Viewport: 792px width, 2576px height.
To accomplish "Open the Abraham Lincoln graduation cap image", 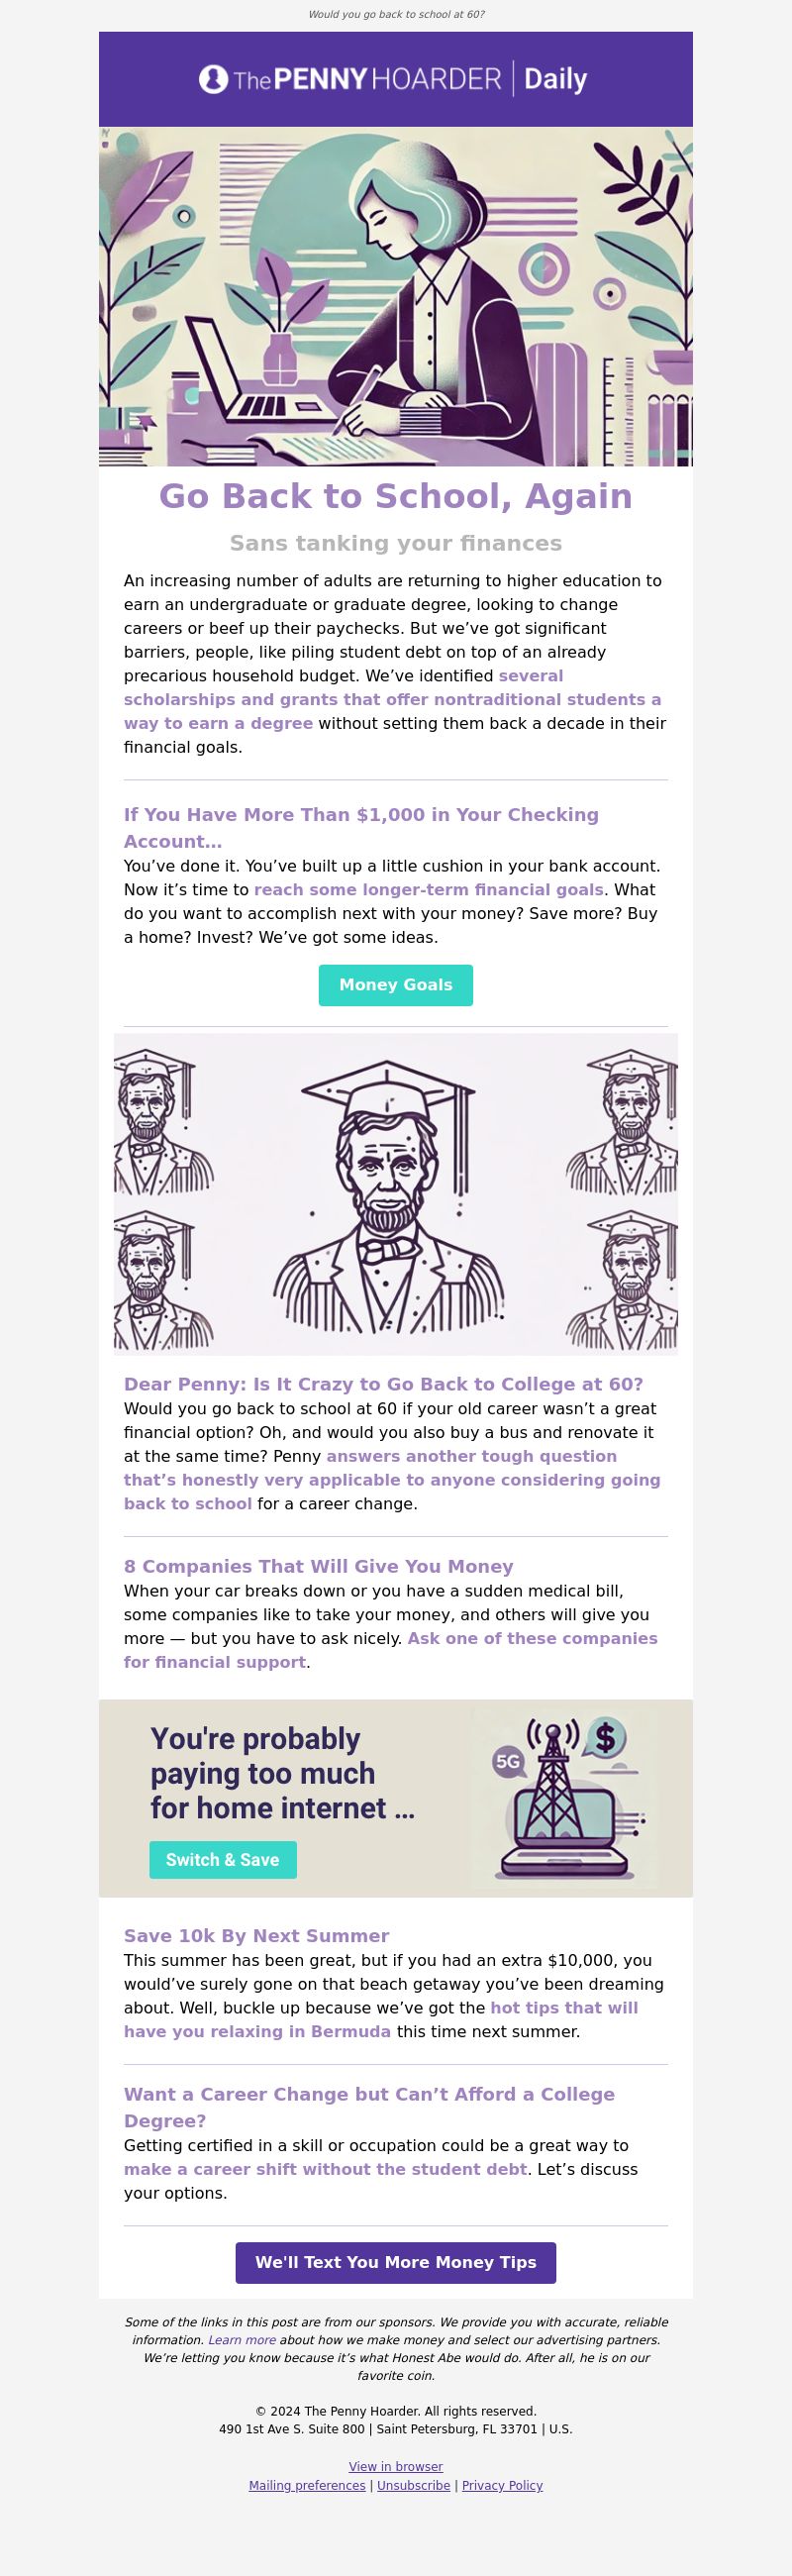I will coord(396,1194).
